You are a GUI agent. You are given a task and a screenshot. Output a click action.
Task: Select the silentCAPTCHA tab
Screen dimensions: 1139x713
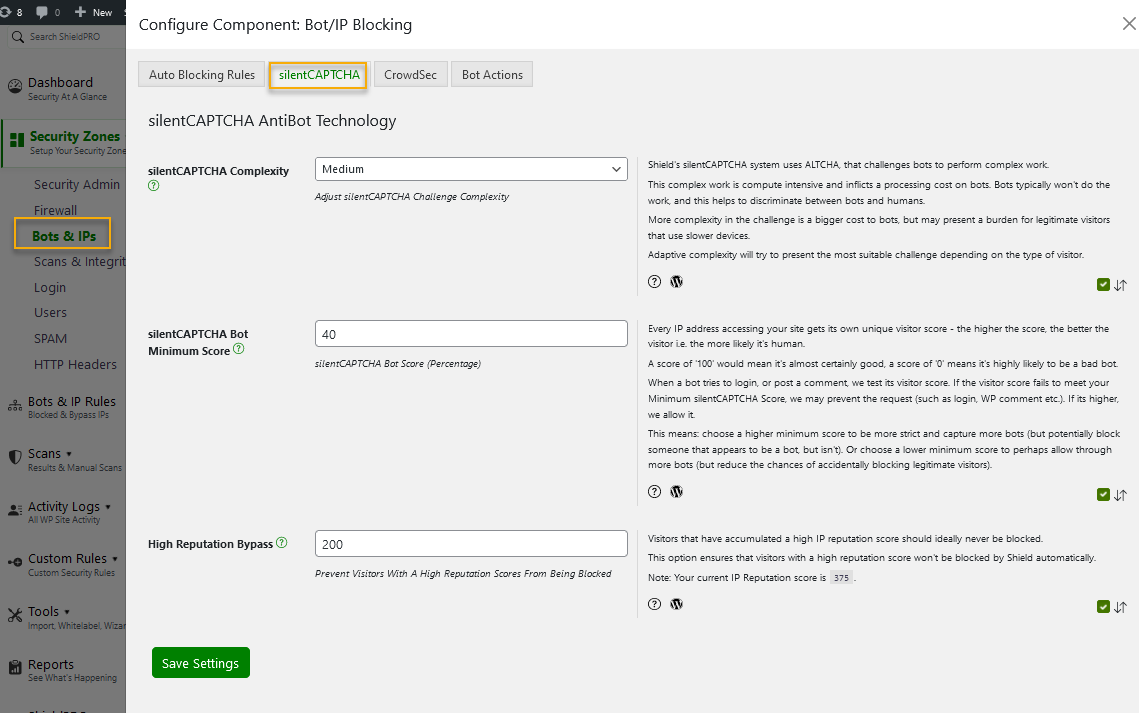[x=318, y=75]
